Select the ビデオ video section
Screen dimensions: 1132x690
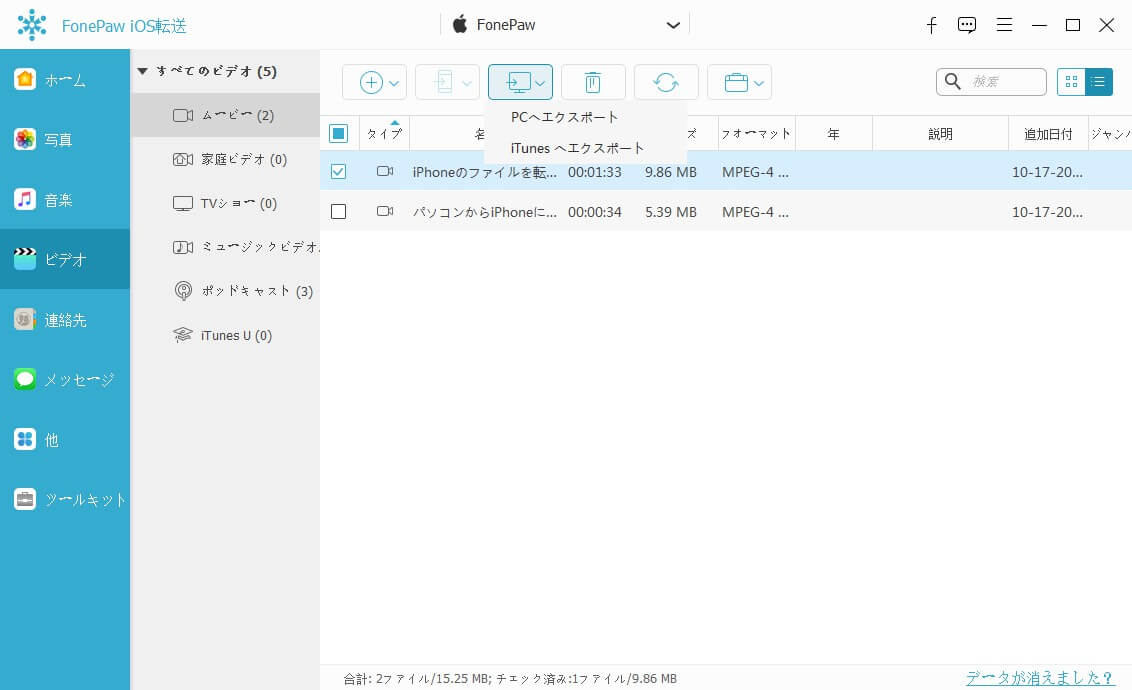tap(65, 259)
